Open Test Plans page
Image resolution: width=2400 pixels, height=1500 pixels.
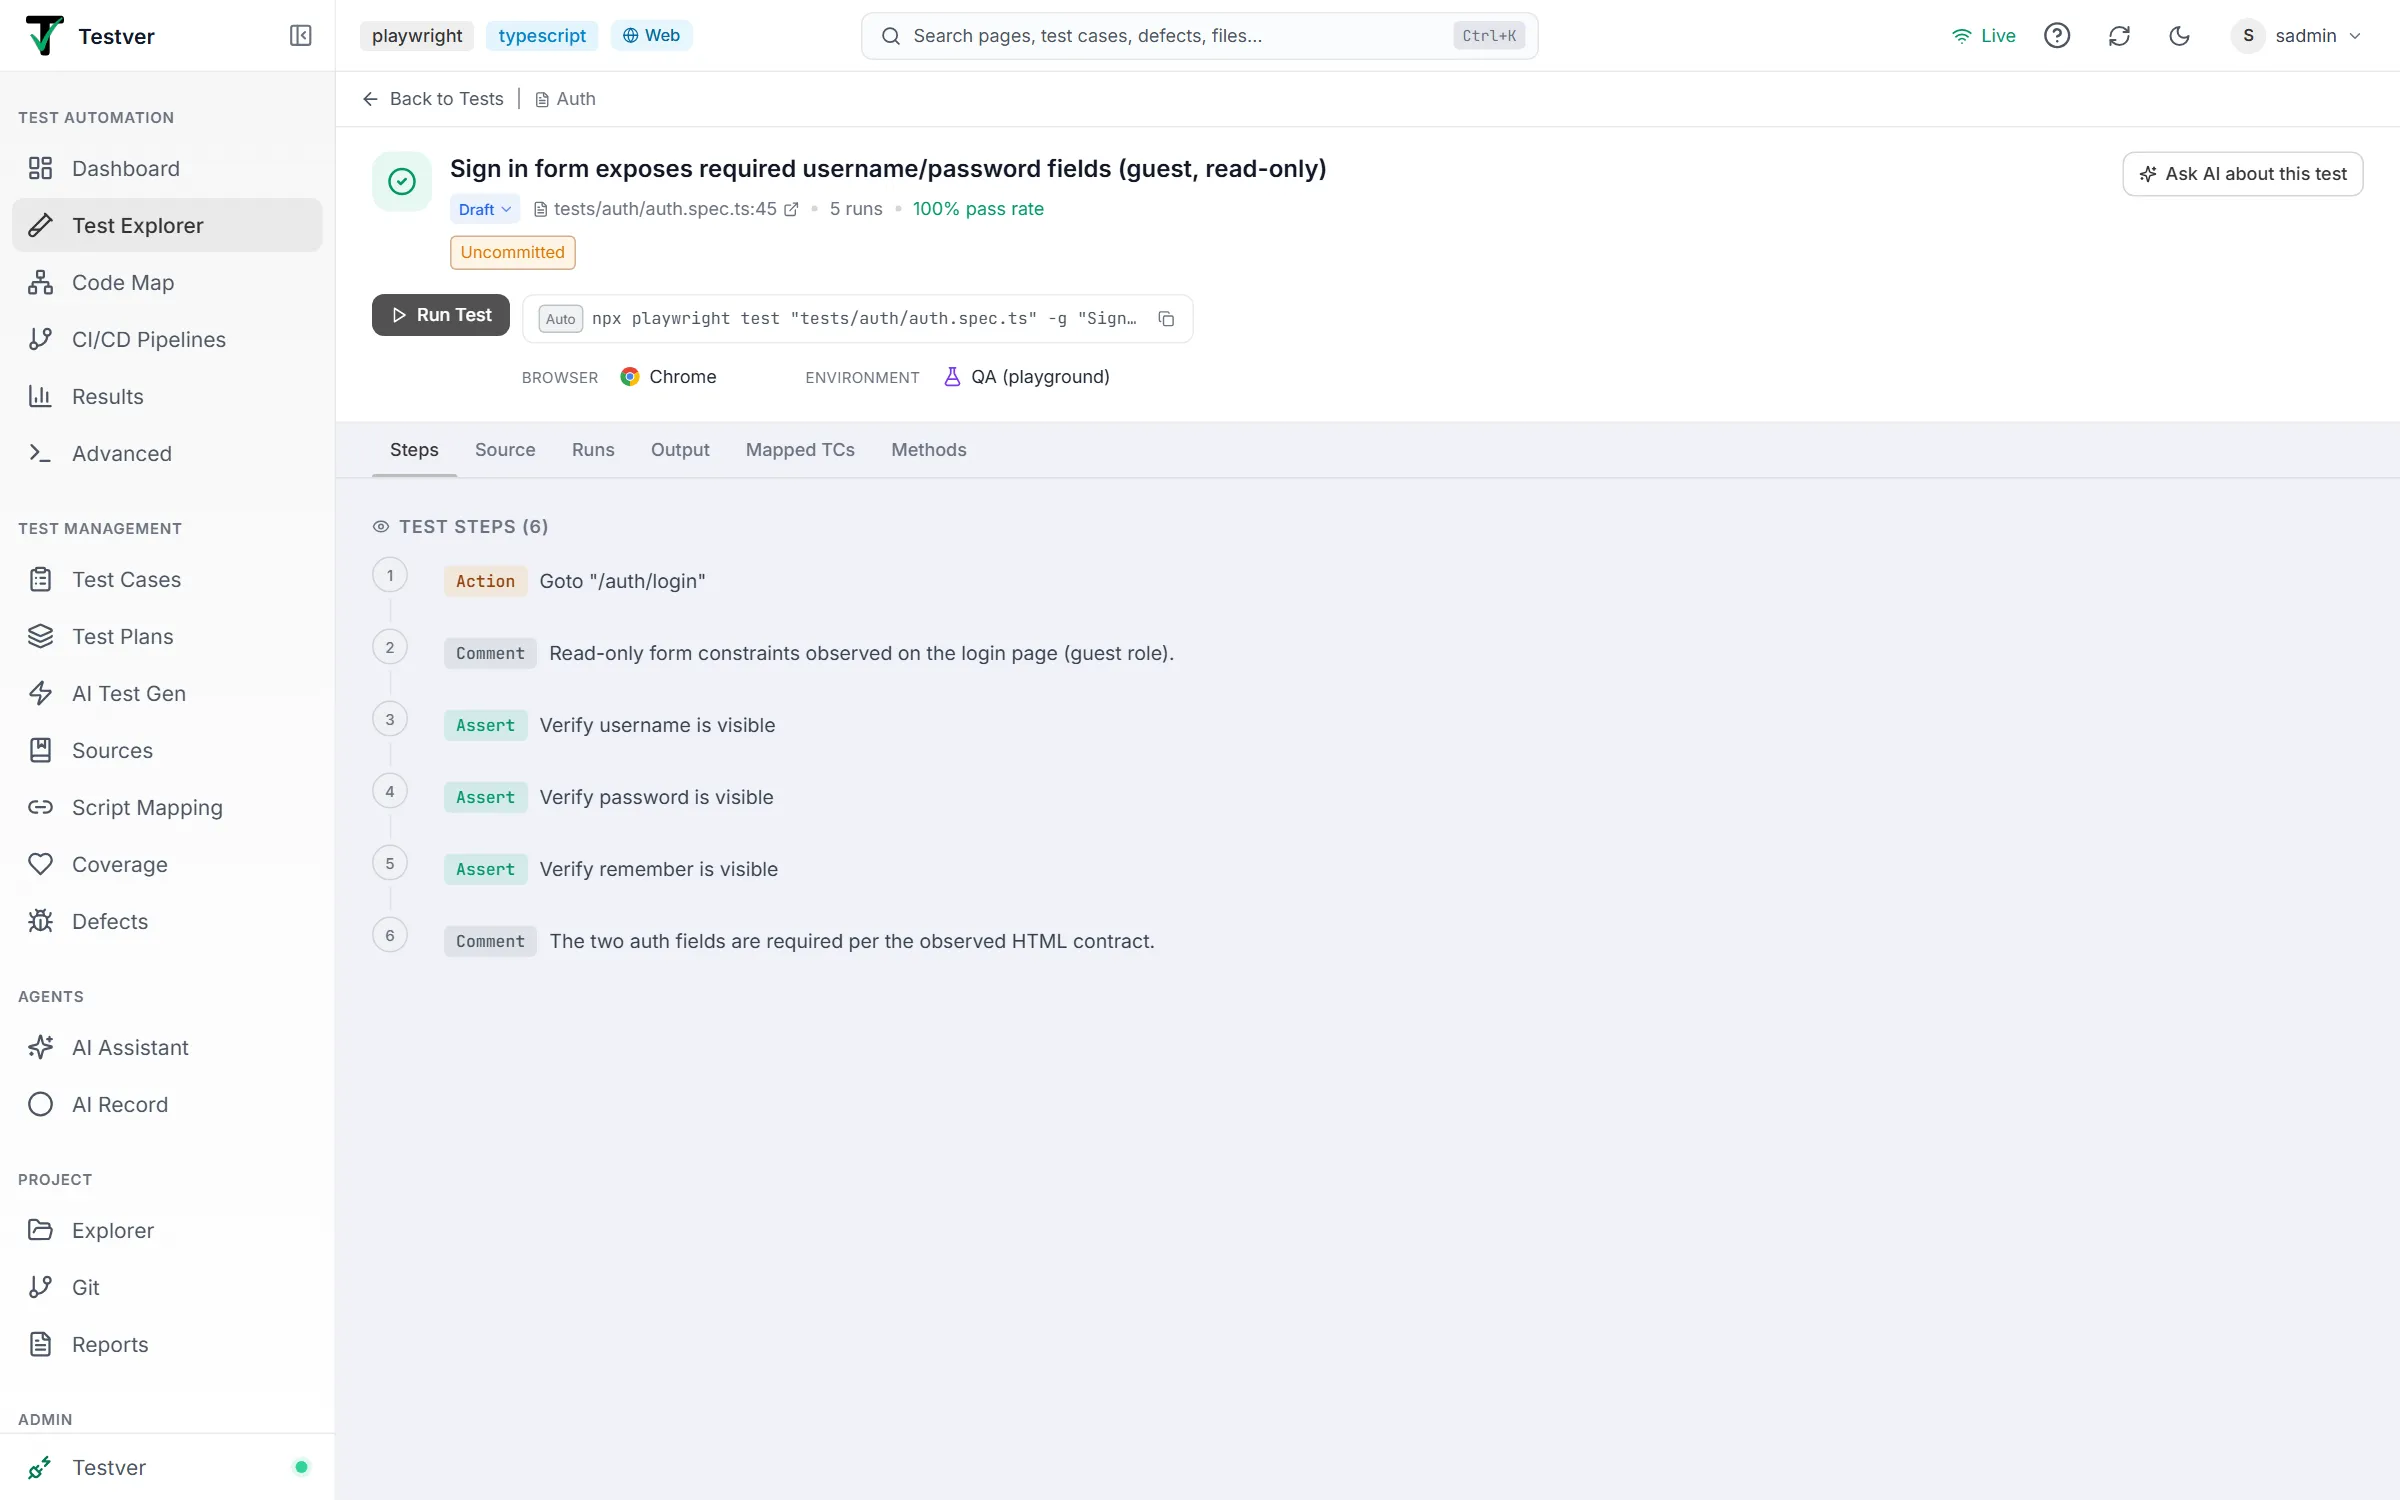pos(167,636)
